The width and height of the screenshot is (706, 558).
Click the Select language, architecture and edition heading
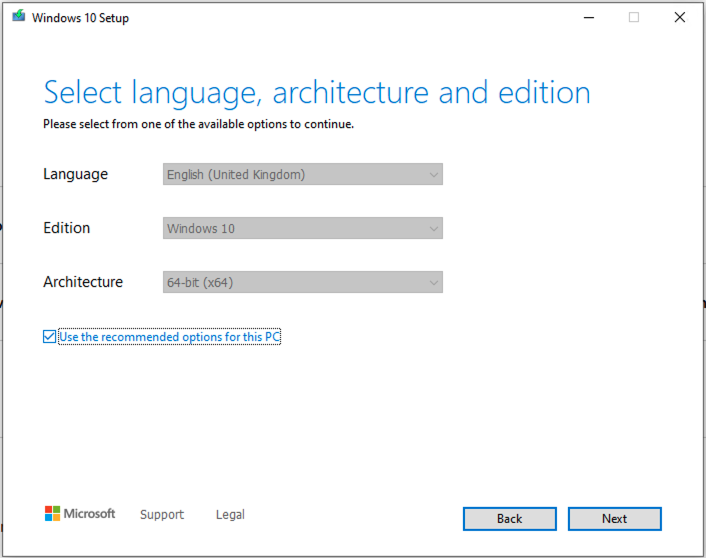(317, 93)
